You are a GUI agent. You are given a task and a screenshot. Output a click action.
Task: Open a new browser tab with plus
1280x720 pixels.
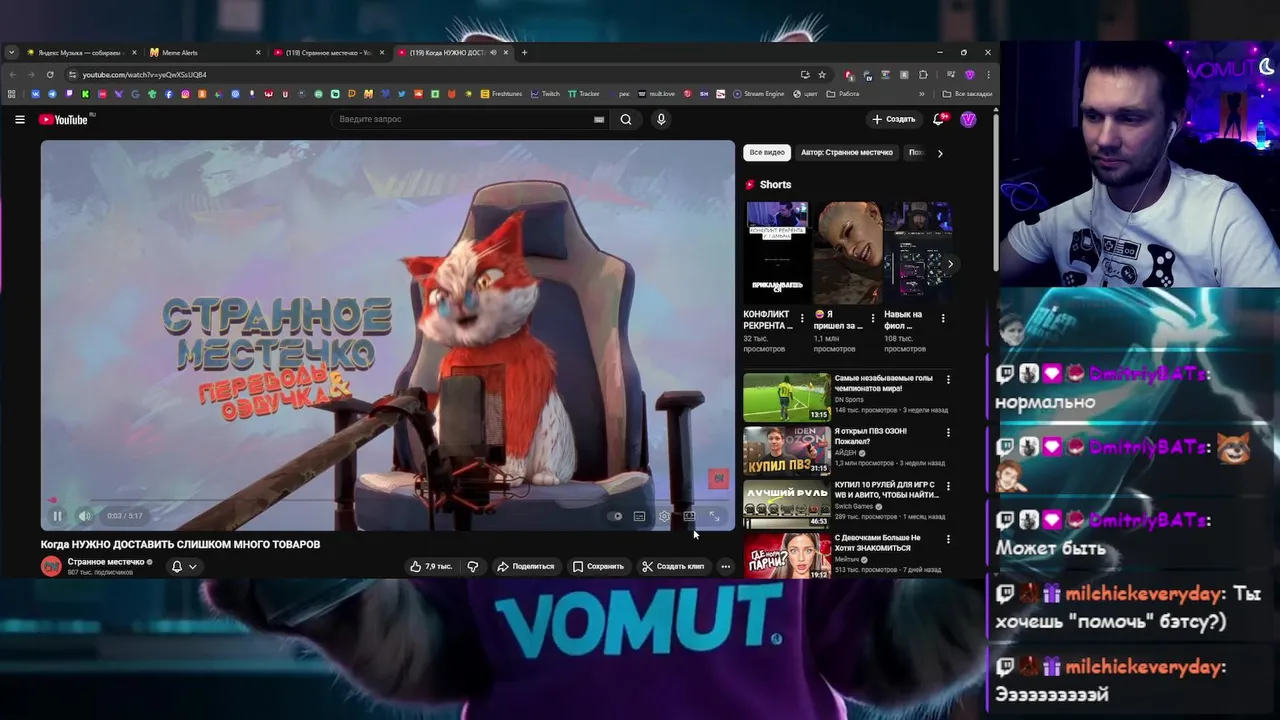[524, 52]
